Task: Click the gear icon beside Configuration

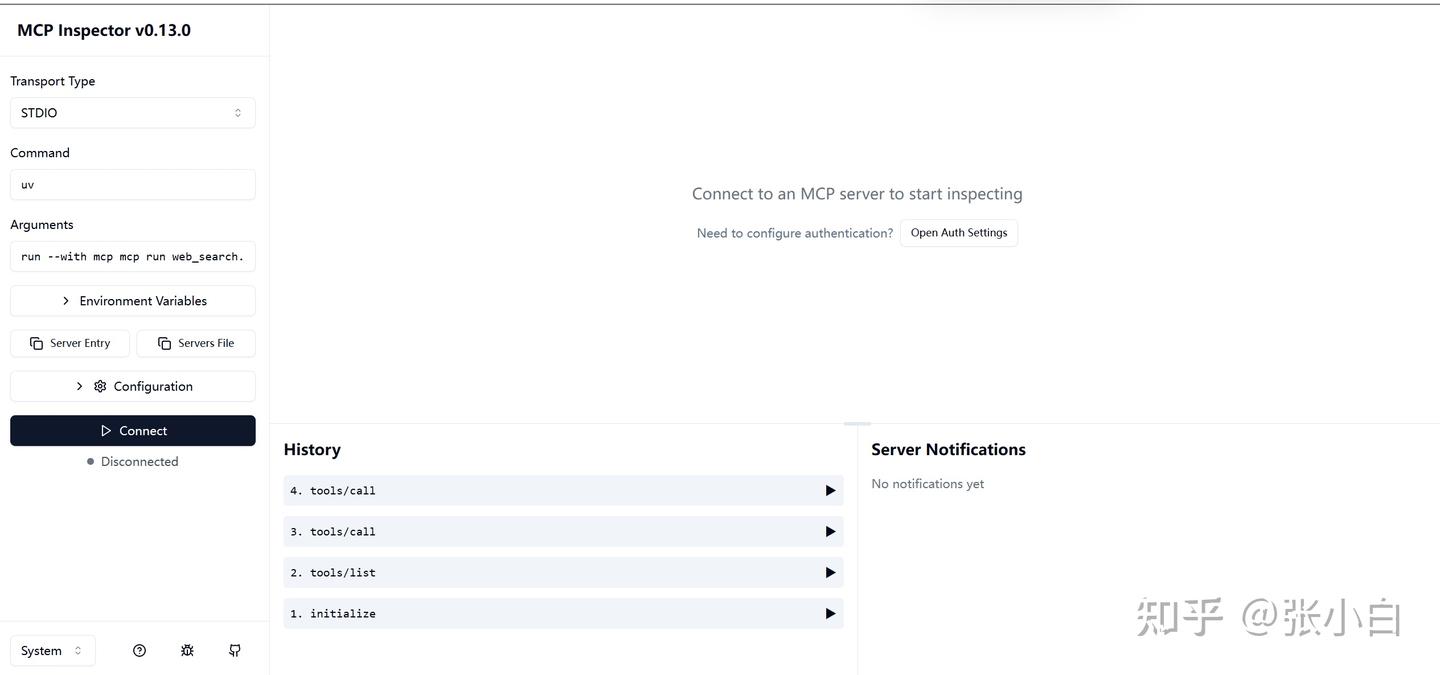Action: pyautogui.click(x=100, y=386)
